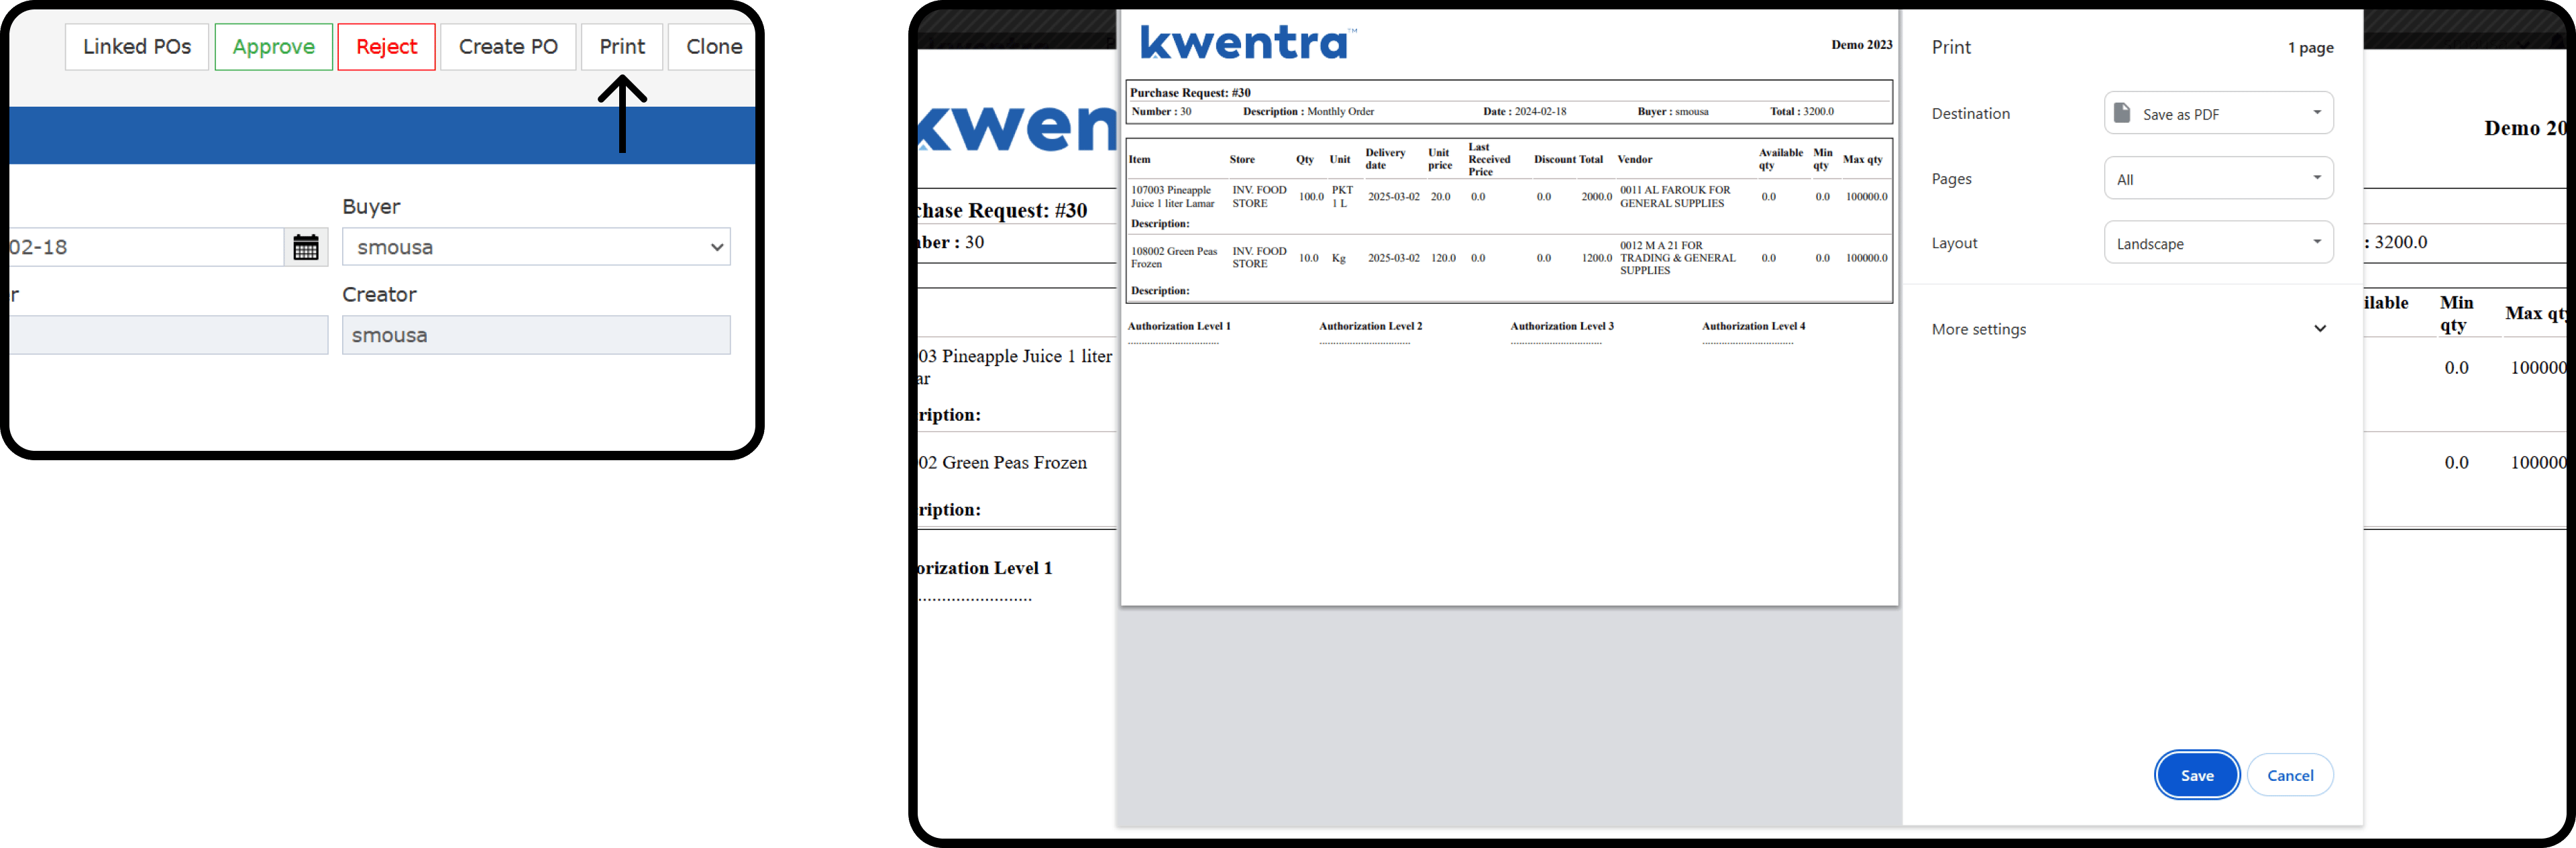Click 'Total : 3200.0' in the preview
The height and width of the screenshot is (848, 2576).
click(1801, 111)
